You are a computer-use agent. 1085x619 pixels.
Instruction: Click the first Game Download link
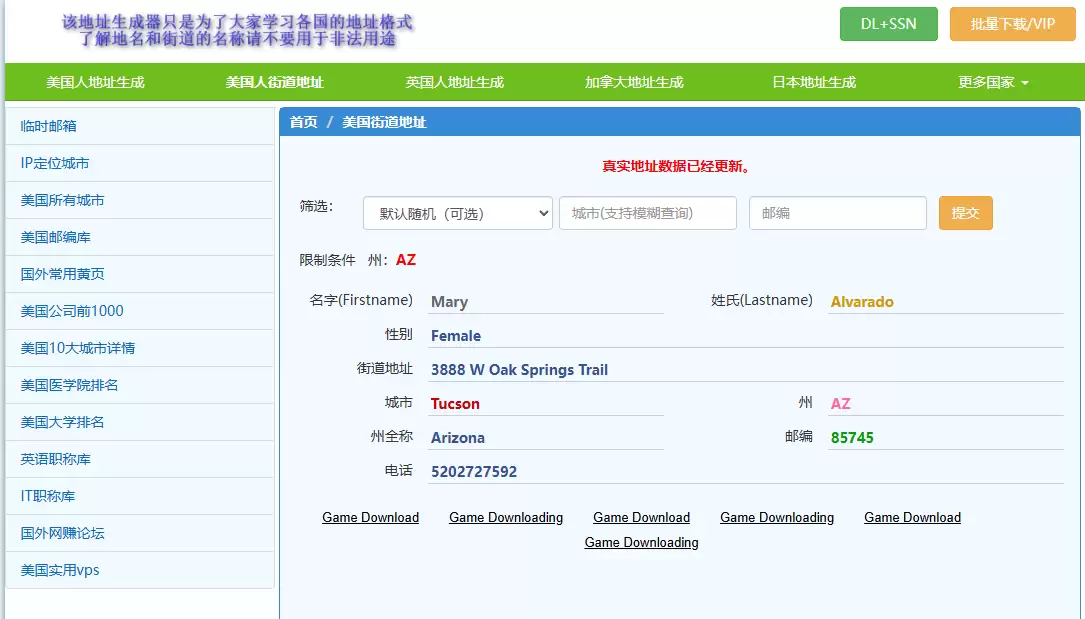pyautogui.click(x=370, y=517)
